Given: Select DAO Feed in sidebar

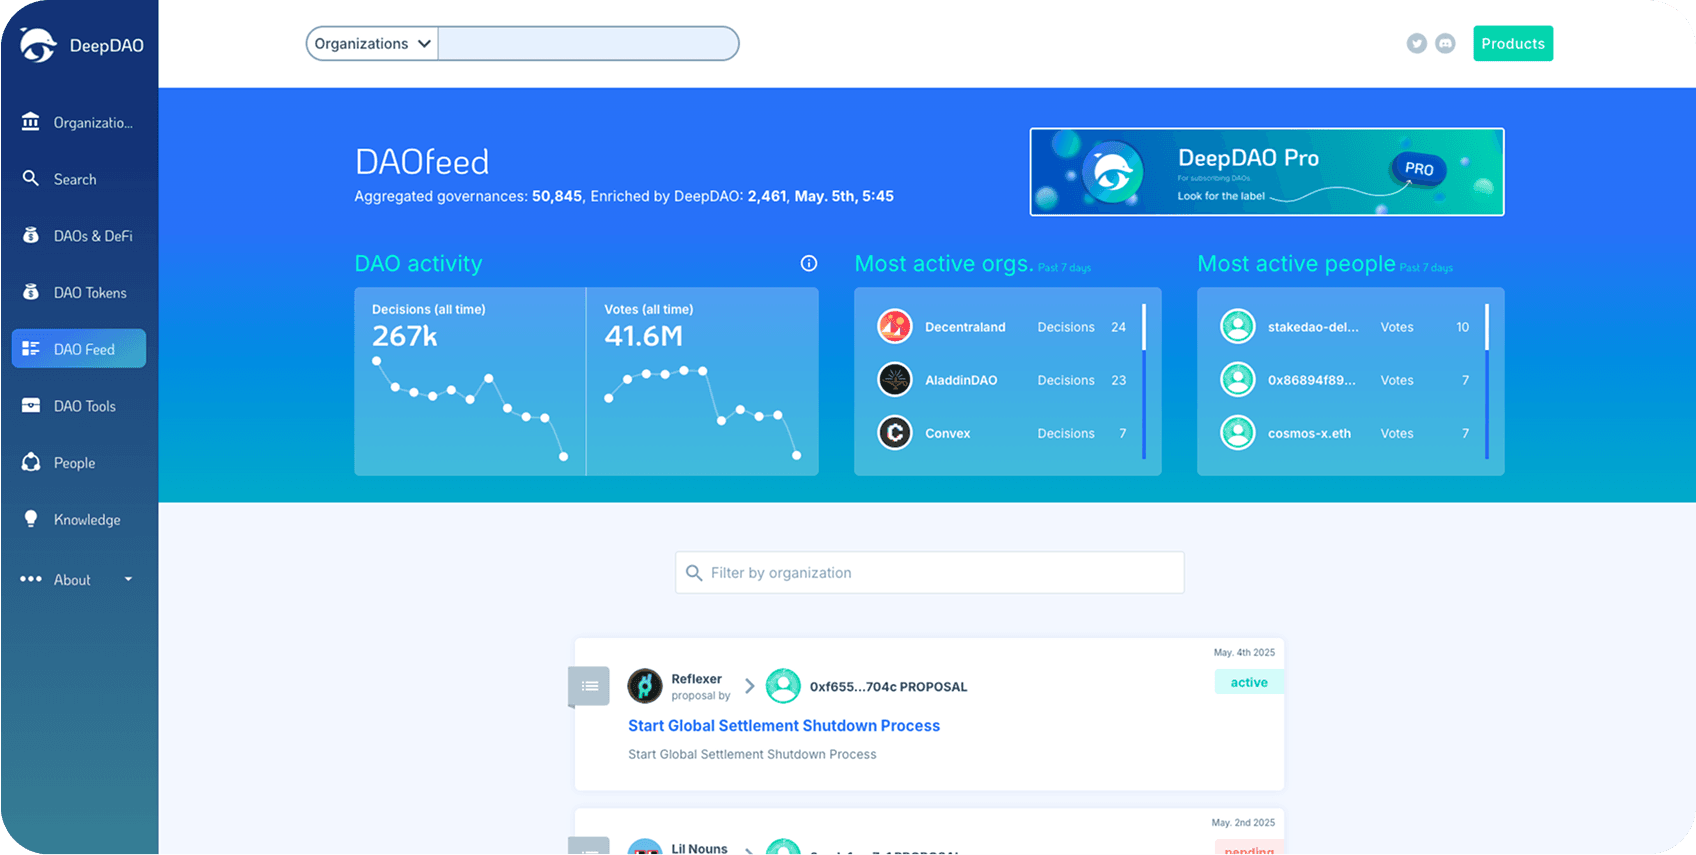Looking at the screenshot, I should click(79, 348).
